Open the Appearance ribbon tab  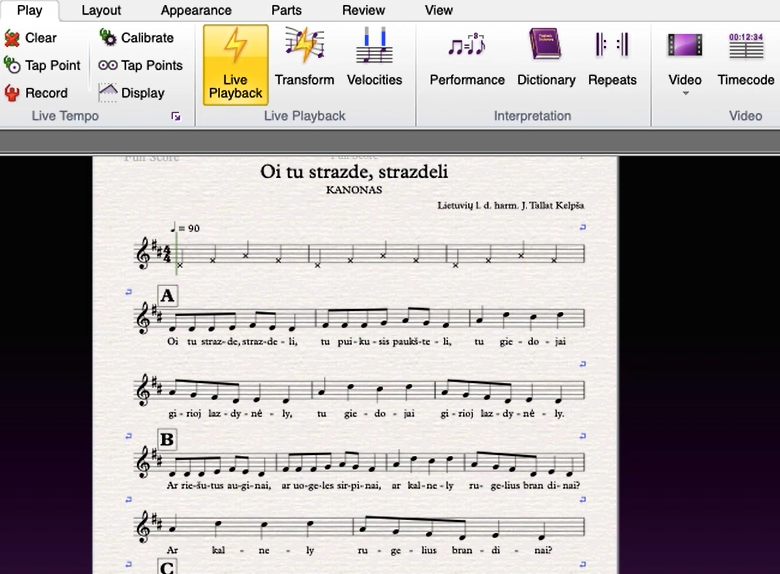click(x=196, y=10)
